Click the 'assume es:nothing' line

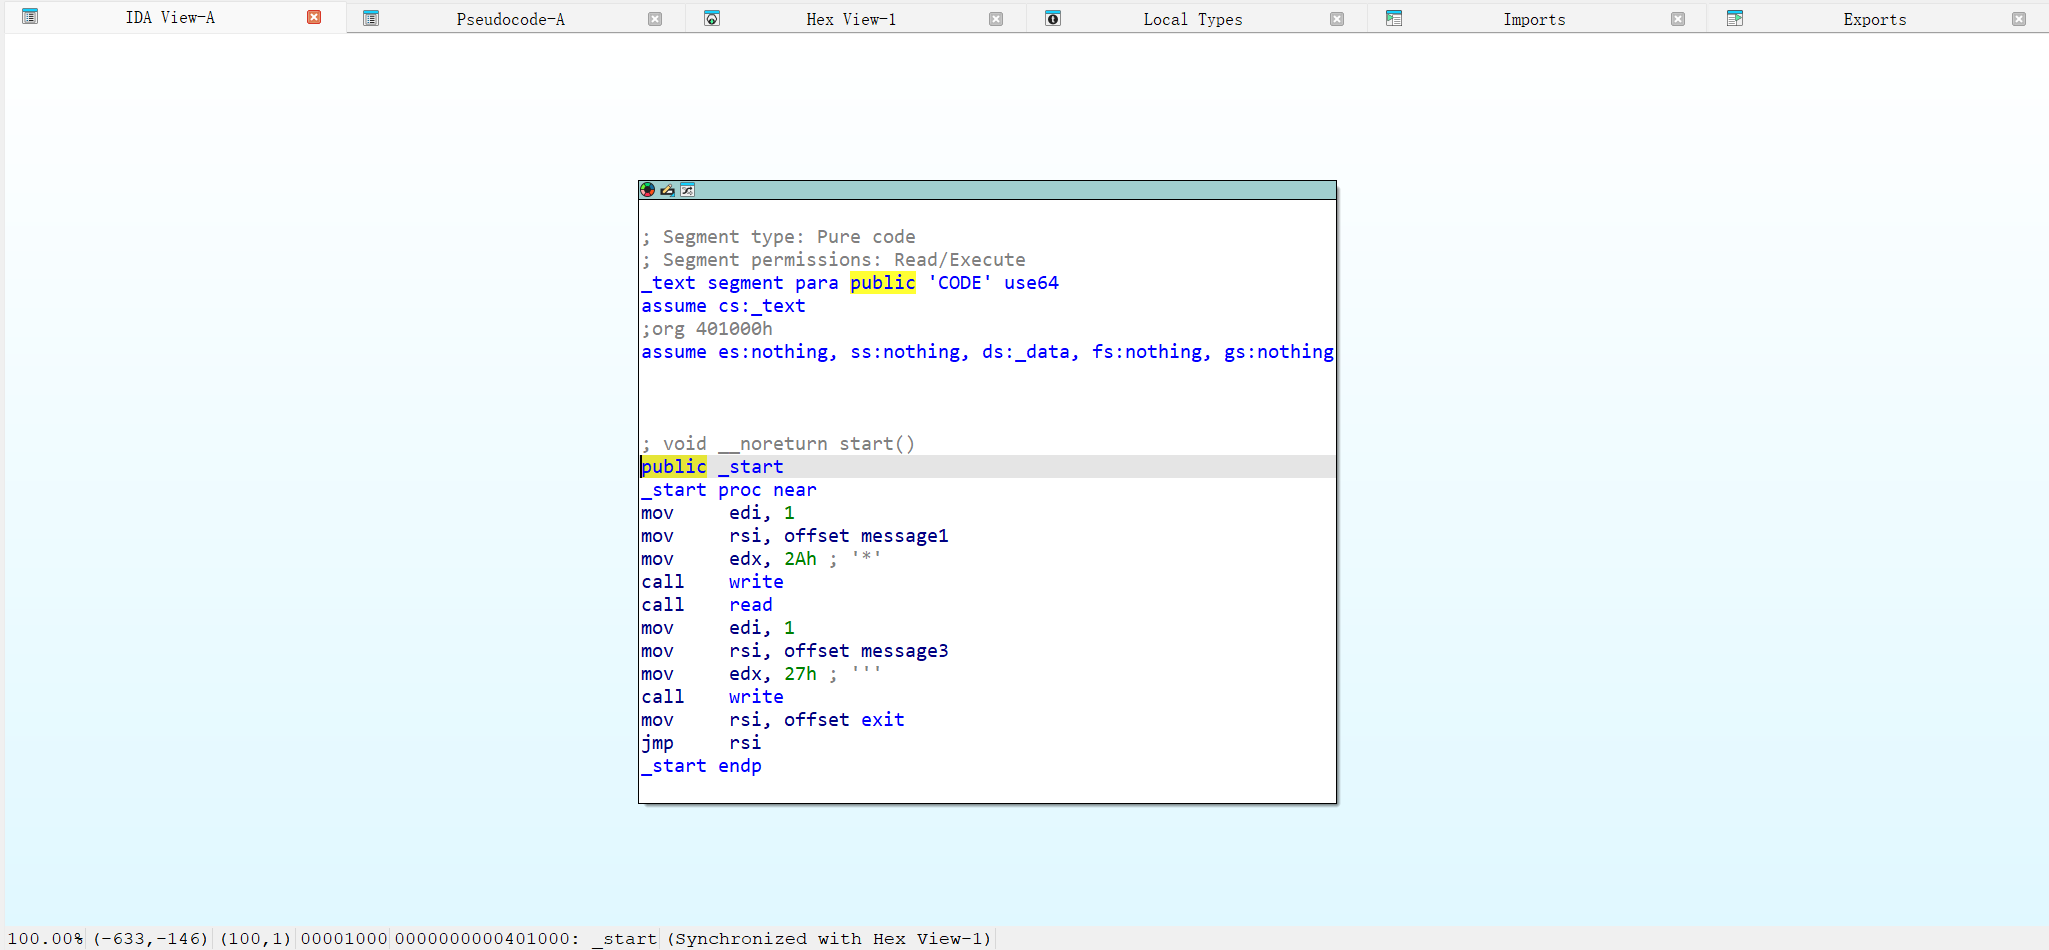click(987, 352)
